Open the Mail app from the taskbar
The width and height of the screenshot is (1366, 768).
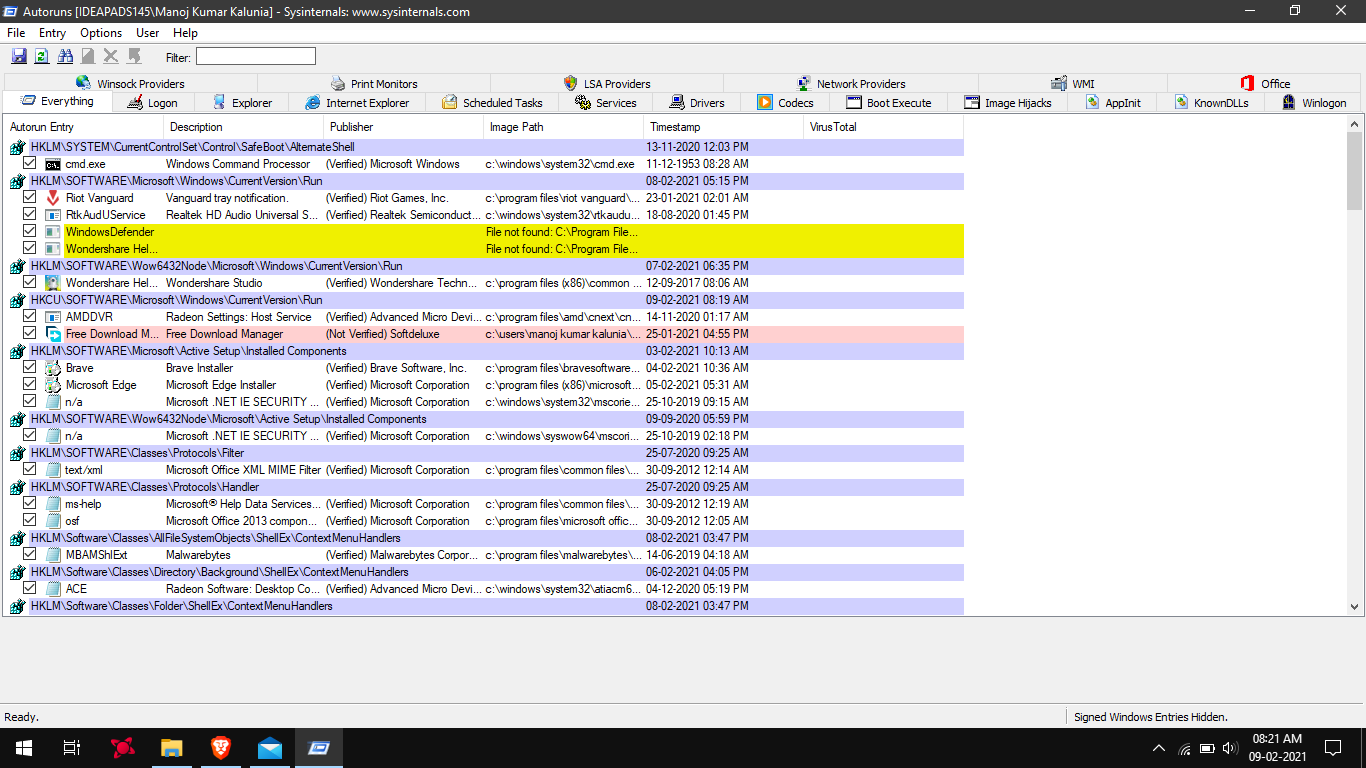coord(269,748)
